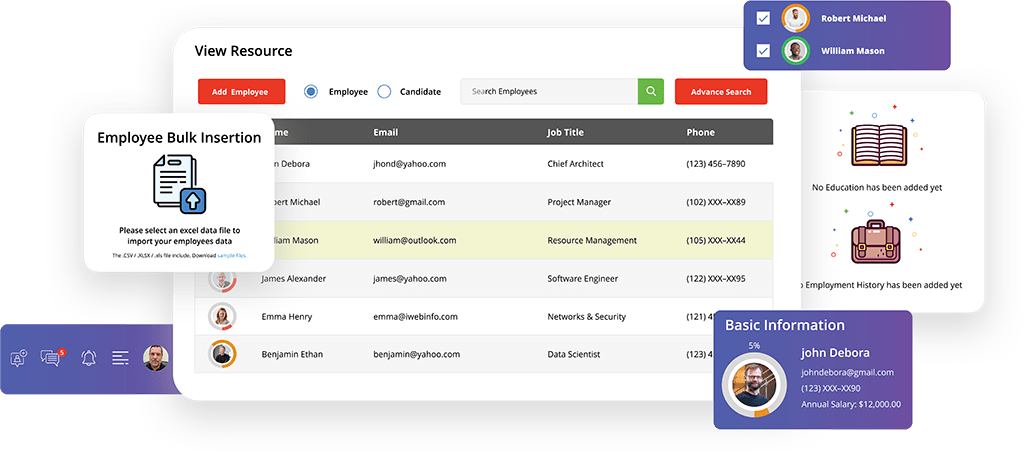
Task: Open the notifications bell icon
Action: click(88, 358)
